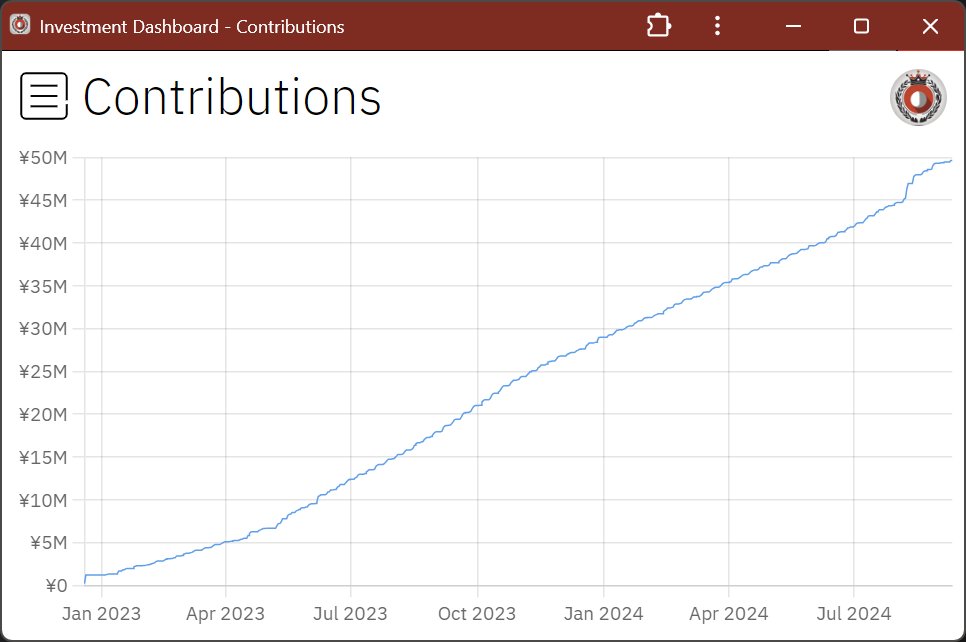
Task: Click the extensions puzzle piece icon
Action: (x=658, y=26)
